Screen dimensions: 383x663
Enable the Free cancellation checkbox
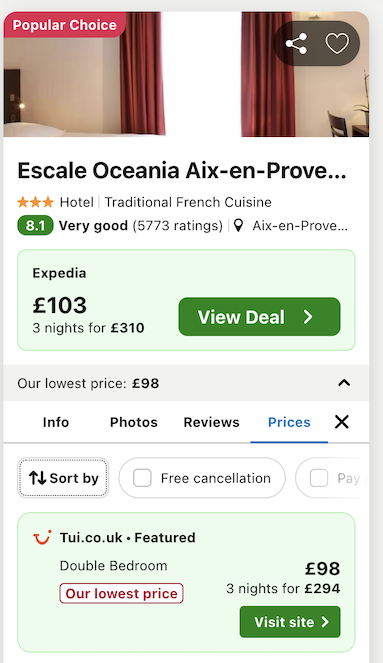[142, 478]
